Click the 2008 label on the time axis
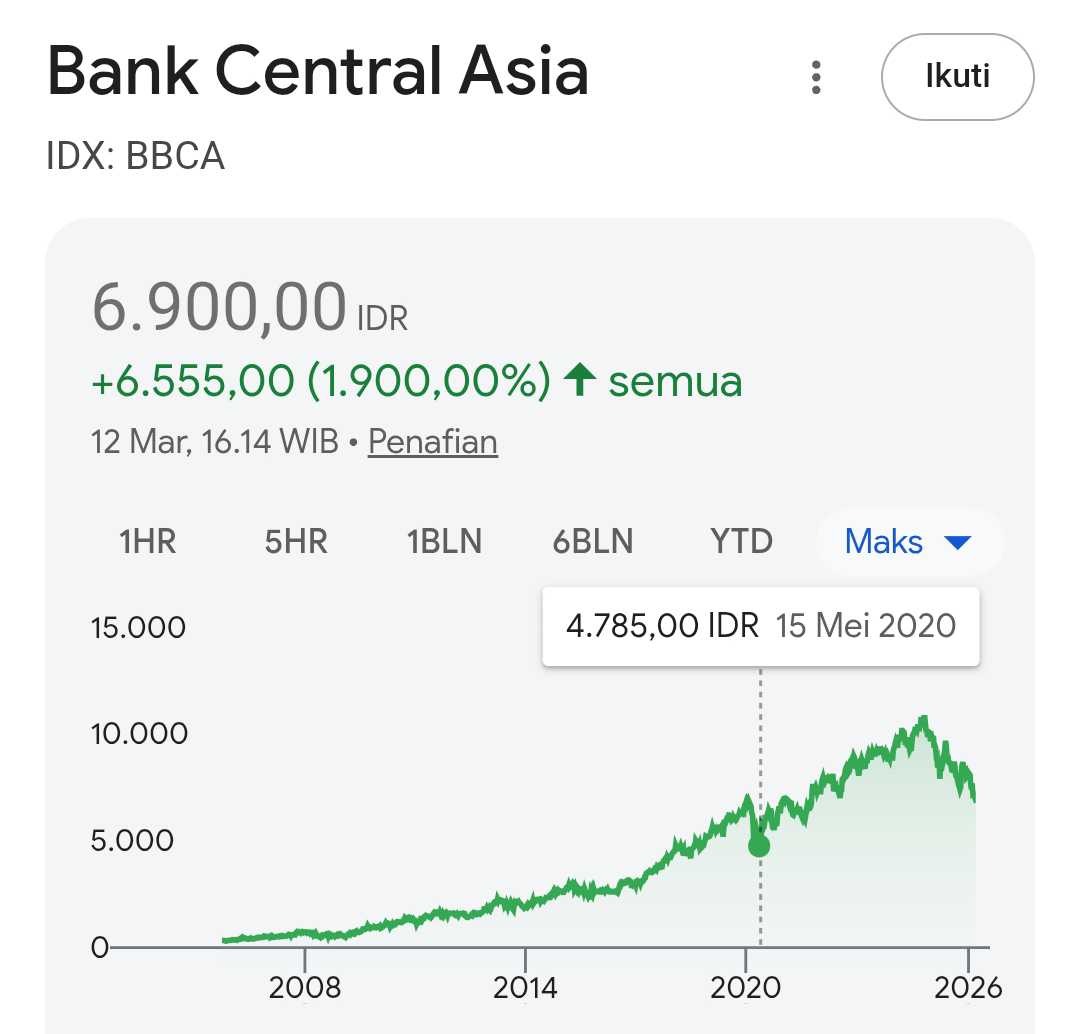Screen dimensions: 1080x1034 coord(305,987)
